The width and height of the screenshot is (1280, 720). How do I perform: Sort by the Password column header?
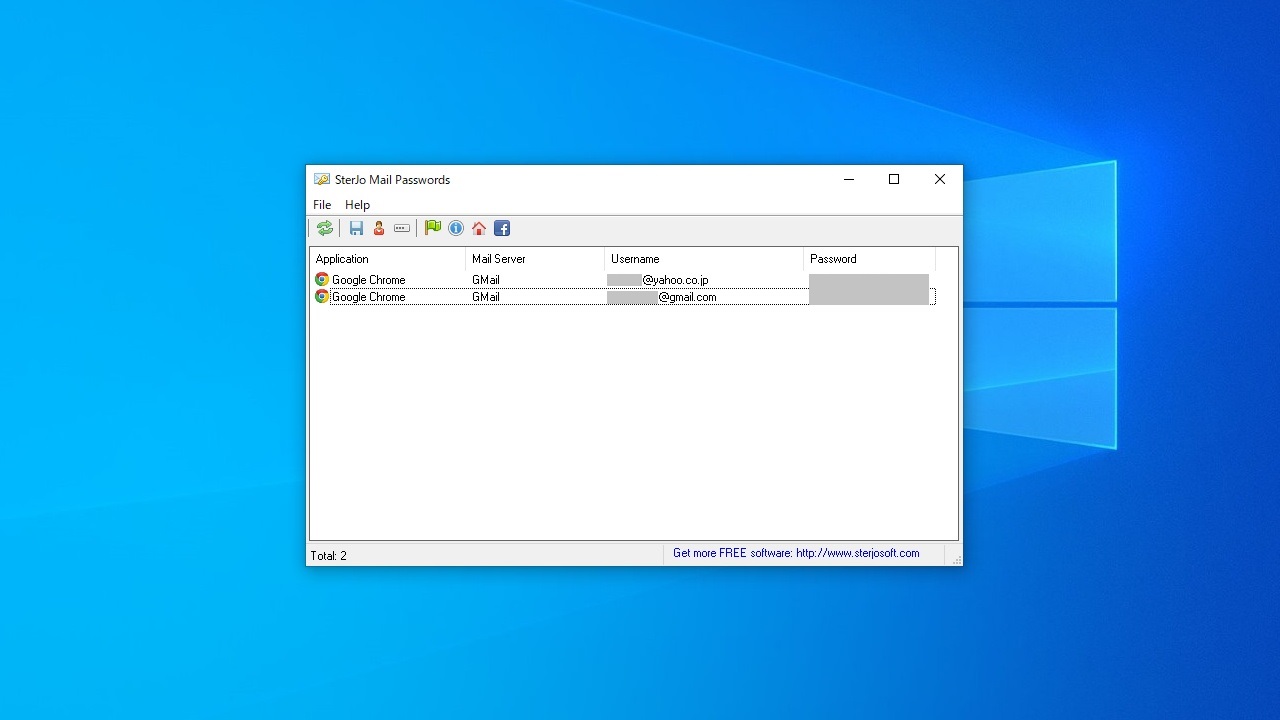click(869, 259)
